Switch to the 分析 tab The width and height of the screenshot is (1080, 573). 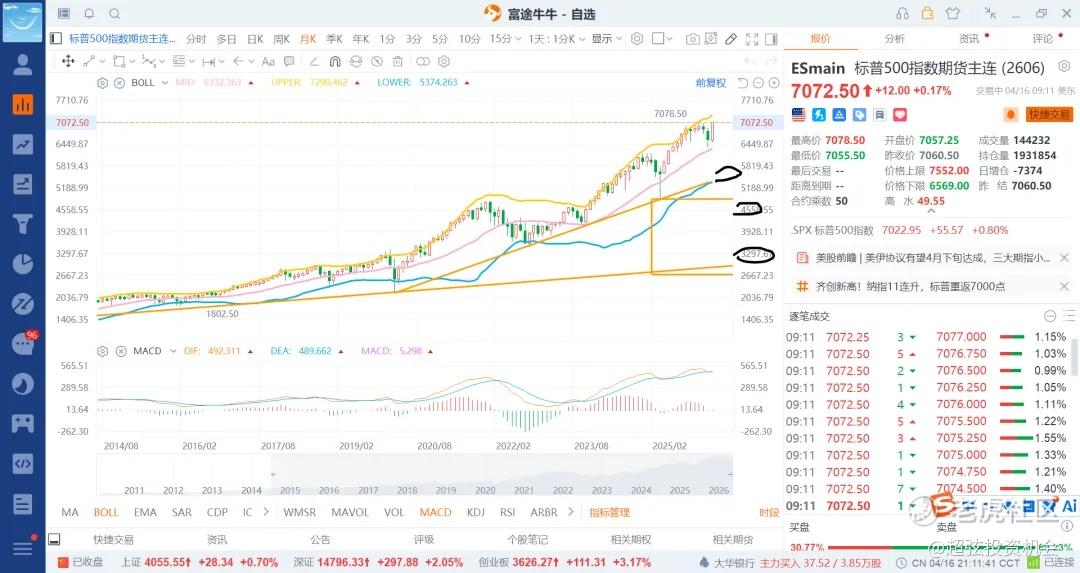coord(894,39)
